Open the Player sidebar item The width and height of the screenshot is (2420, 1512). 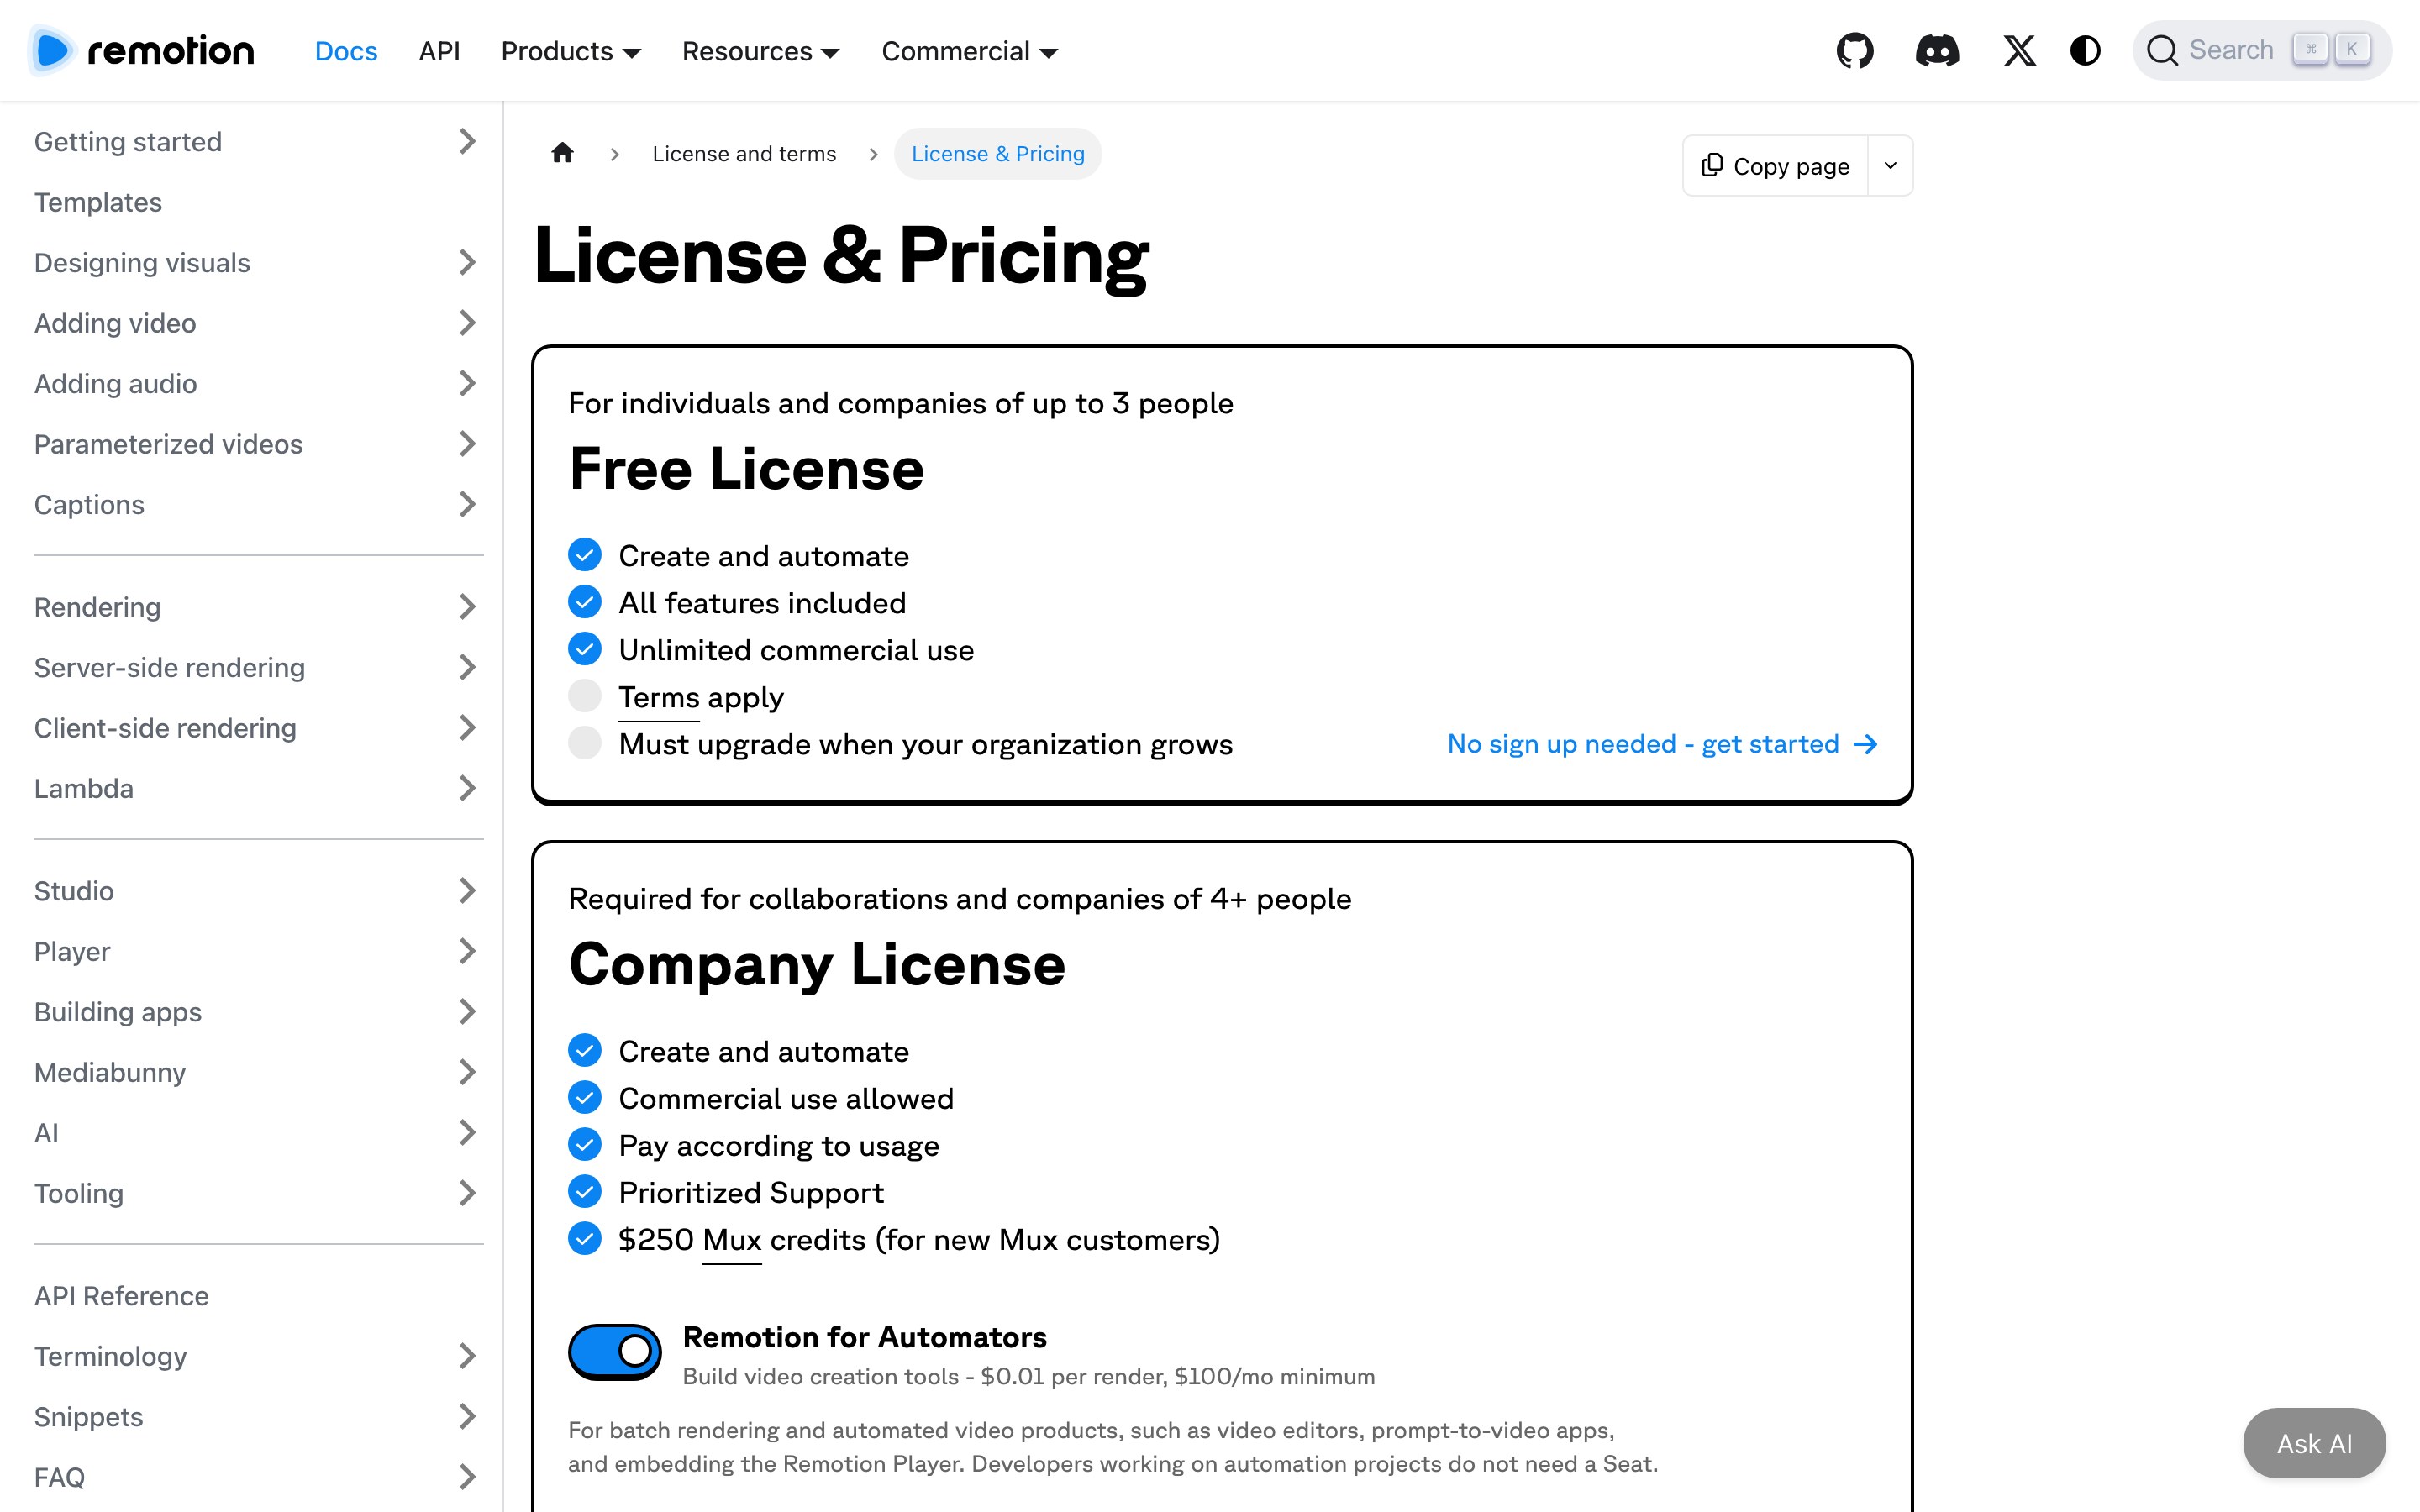(72, 952)
